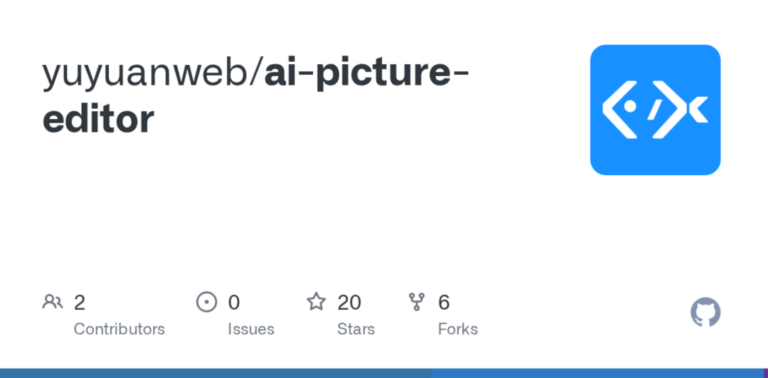
Task: Click the contributors people icon
Action: coord(52,302)
